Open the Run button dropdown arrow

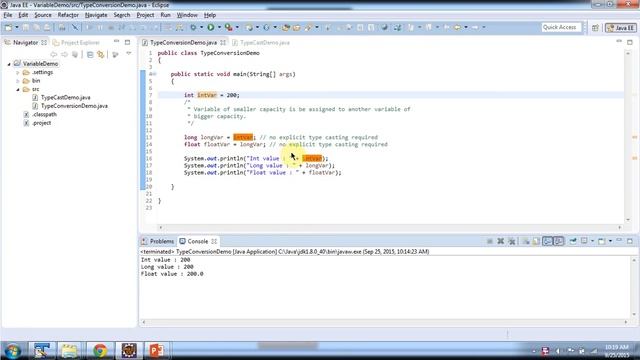coord(219,27)
